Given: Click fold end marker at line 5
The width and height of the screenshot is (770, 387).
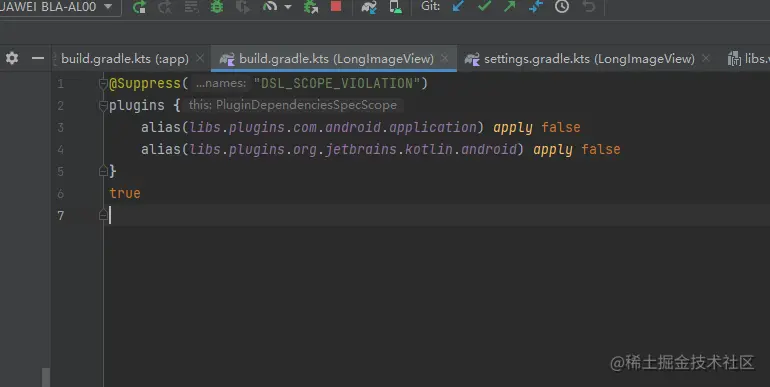Looking at the screenshot, I should [x=103, y=171].
